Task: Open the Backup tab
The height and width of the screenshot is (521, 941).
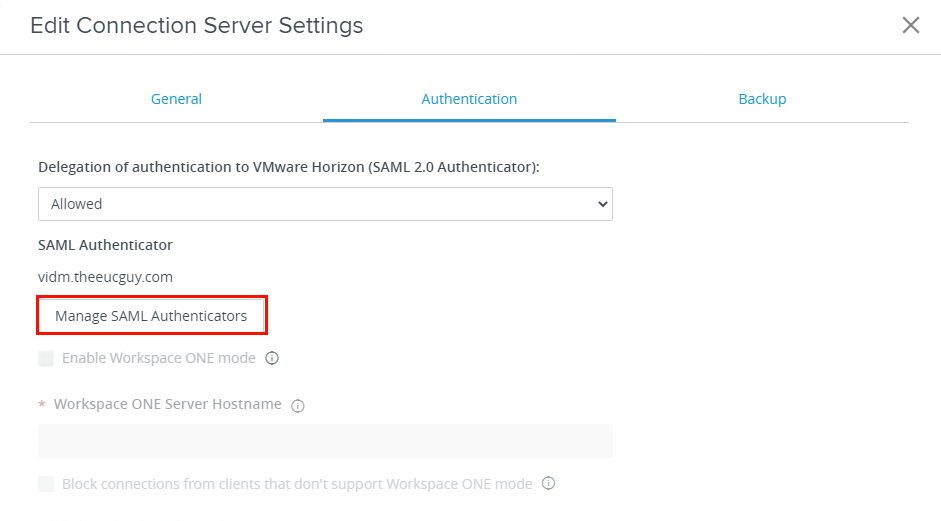Action: 762,99
